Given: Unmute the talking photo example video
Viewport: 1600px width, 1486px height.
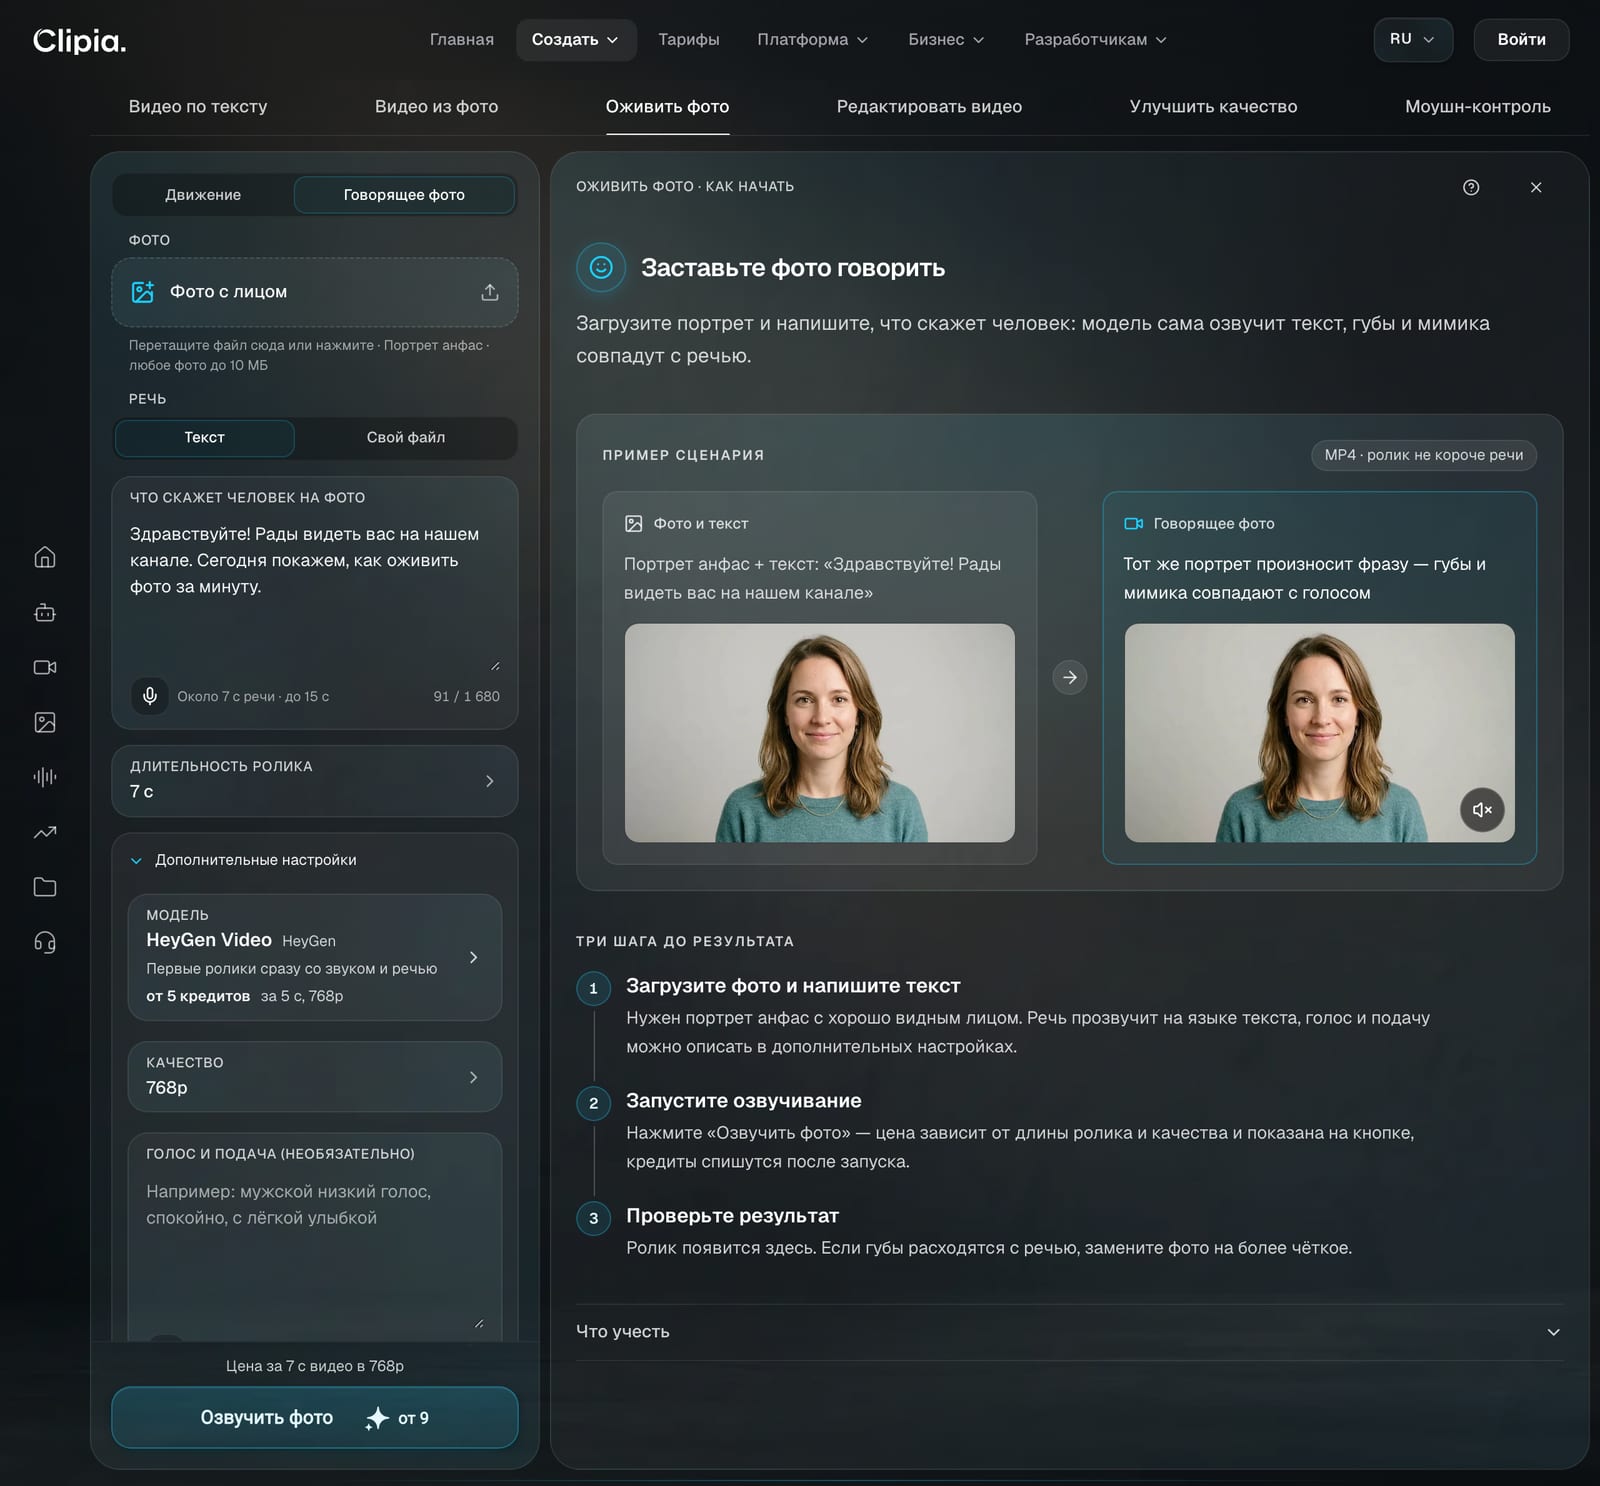Looking at the screenshot, I should click(x=1482, y=810).
